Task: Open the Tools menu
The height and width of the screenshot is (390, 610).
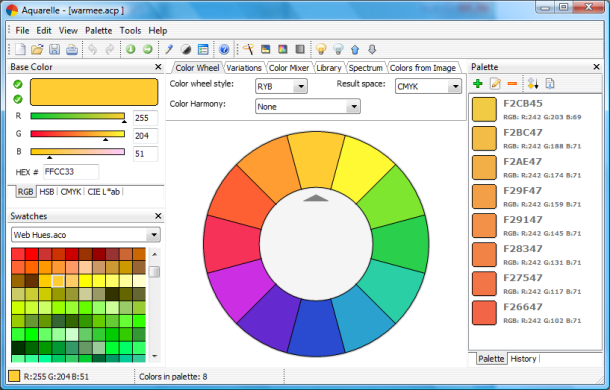Action: coord(130,30)
